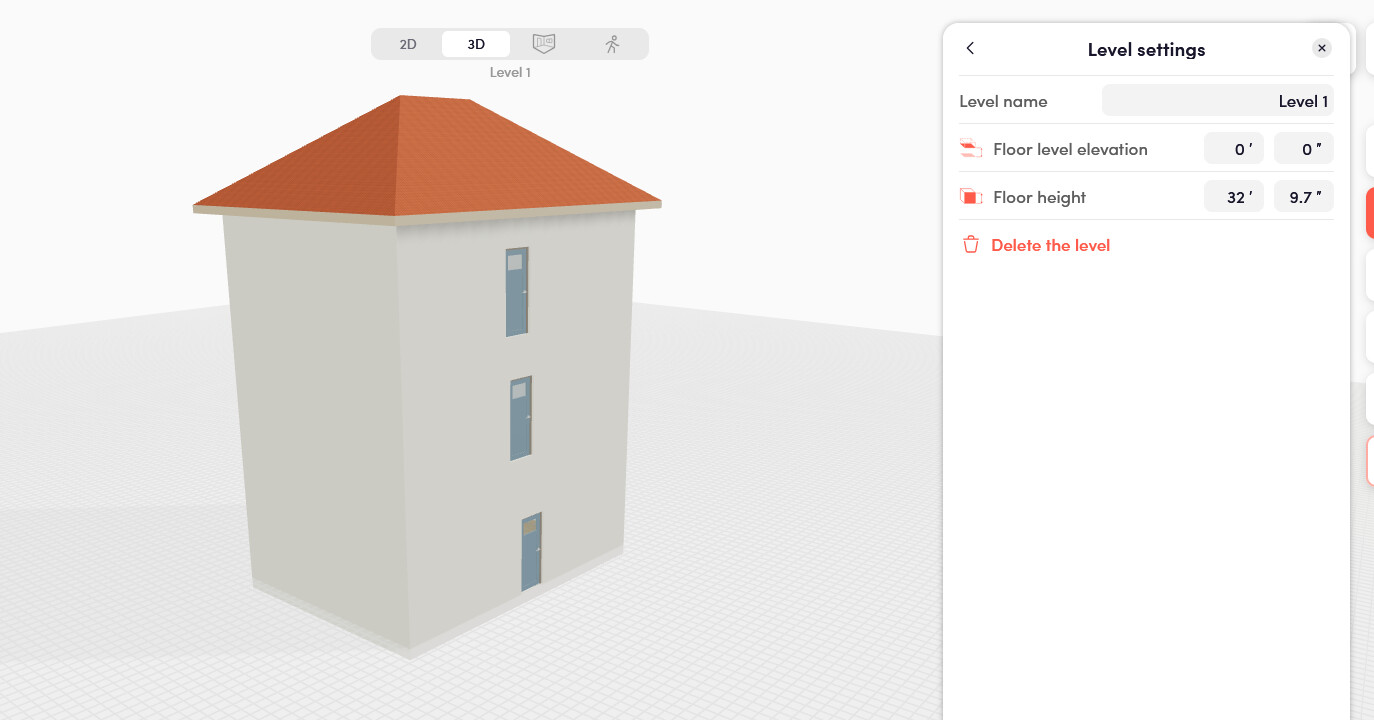Click the Delete the level link

[1050, 245]
